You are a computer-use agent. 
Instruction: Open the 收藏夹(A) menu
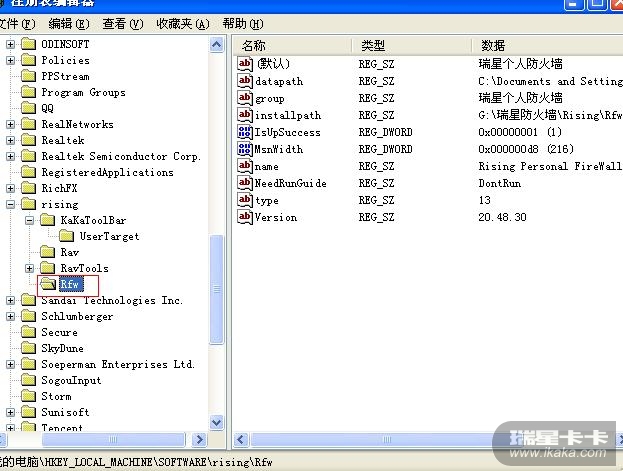(x=182, y=24)
